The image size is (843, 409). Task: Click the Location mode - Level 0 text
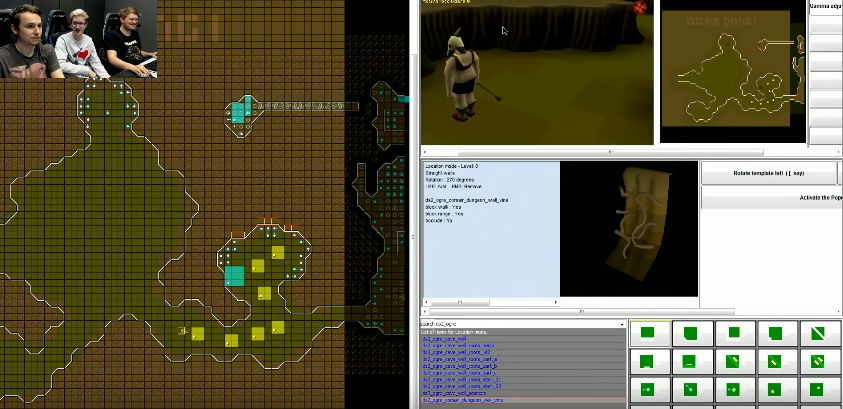click(452, 166)
